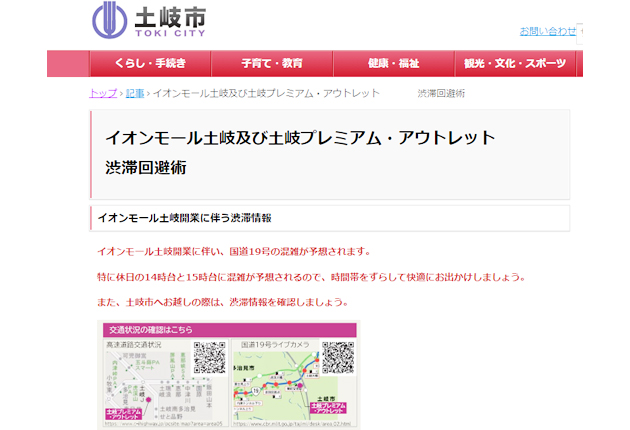Viewport: 630px width, 430px height.
Task: Open the 子育て・教育 menu
Action: click(272, 63)
